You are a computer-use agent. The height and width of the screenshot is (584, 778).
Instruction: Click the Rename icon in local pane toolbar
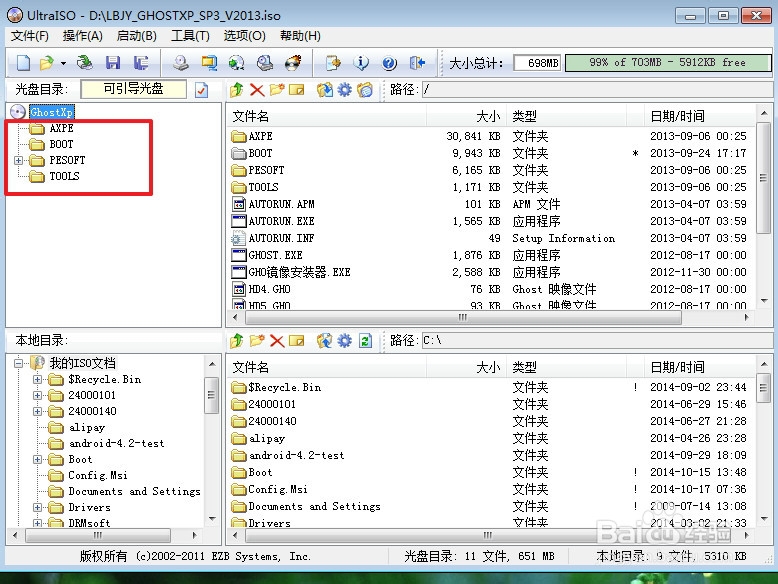pyautogui.click(x=297, y=341)
